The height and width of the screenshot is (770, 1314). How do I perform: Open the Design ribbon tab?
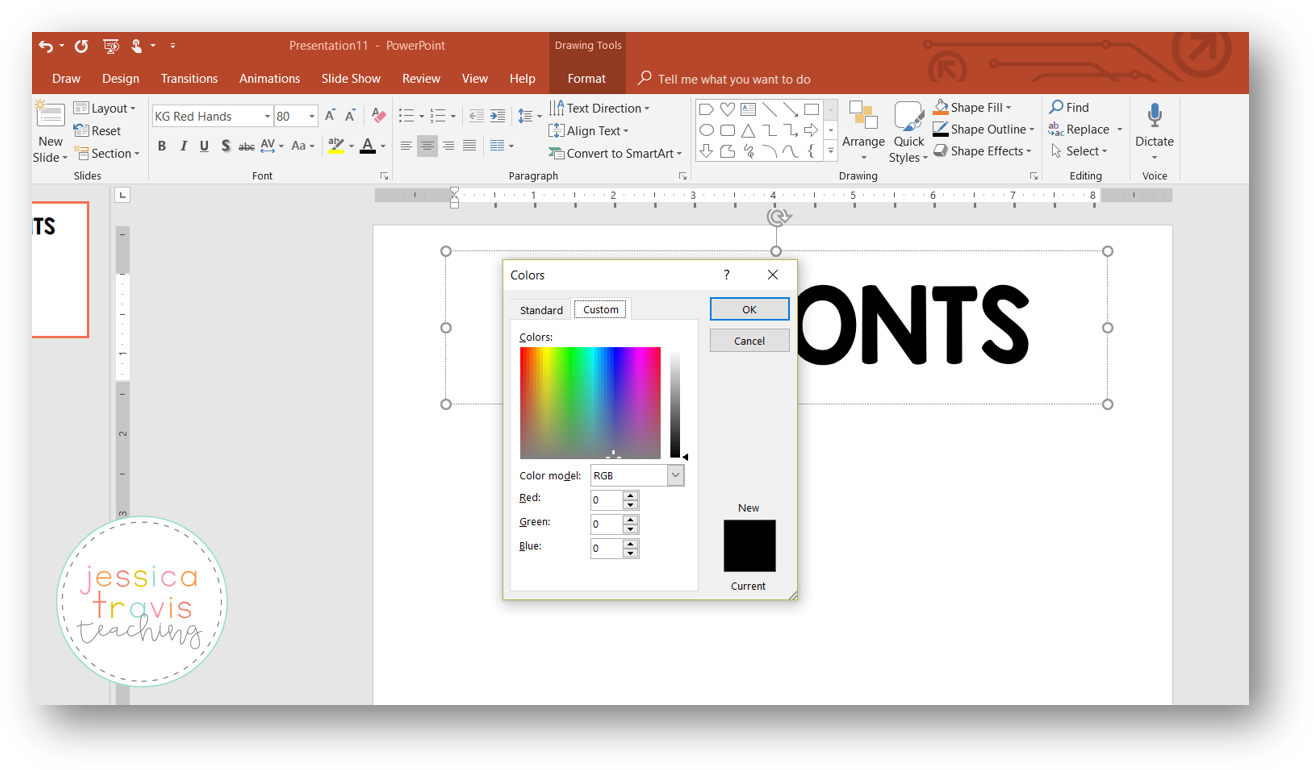pos(121,78)
